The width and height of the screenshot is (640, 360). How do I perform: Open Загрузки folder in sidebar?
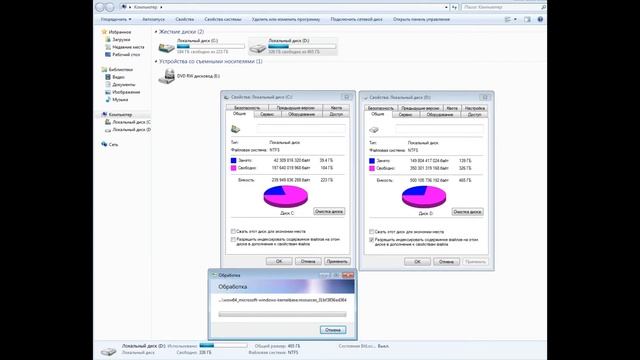tap(121, 40)
